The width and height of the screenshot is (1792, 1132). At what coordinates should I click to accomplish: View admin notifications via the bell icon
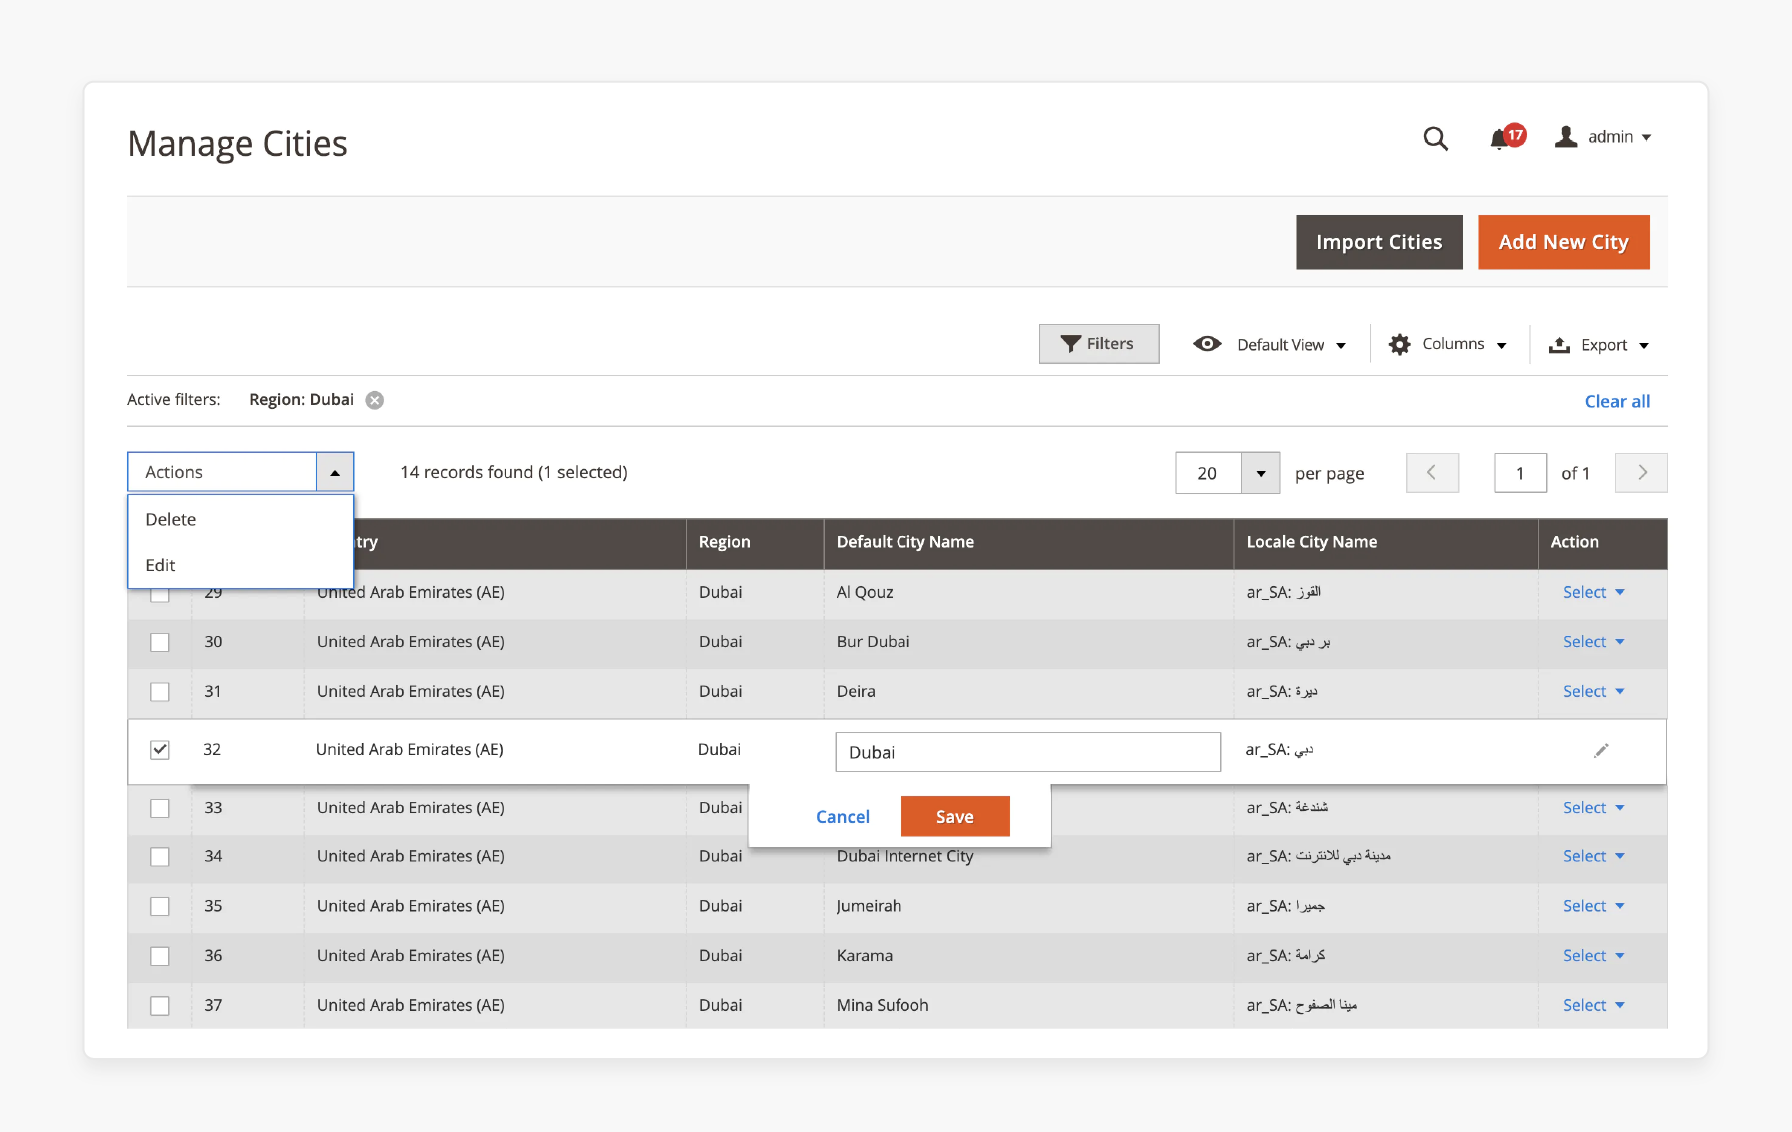[1501, 139]
